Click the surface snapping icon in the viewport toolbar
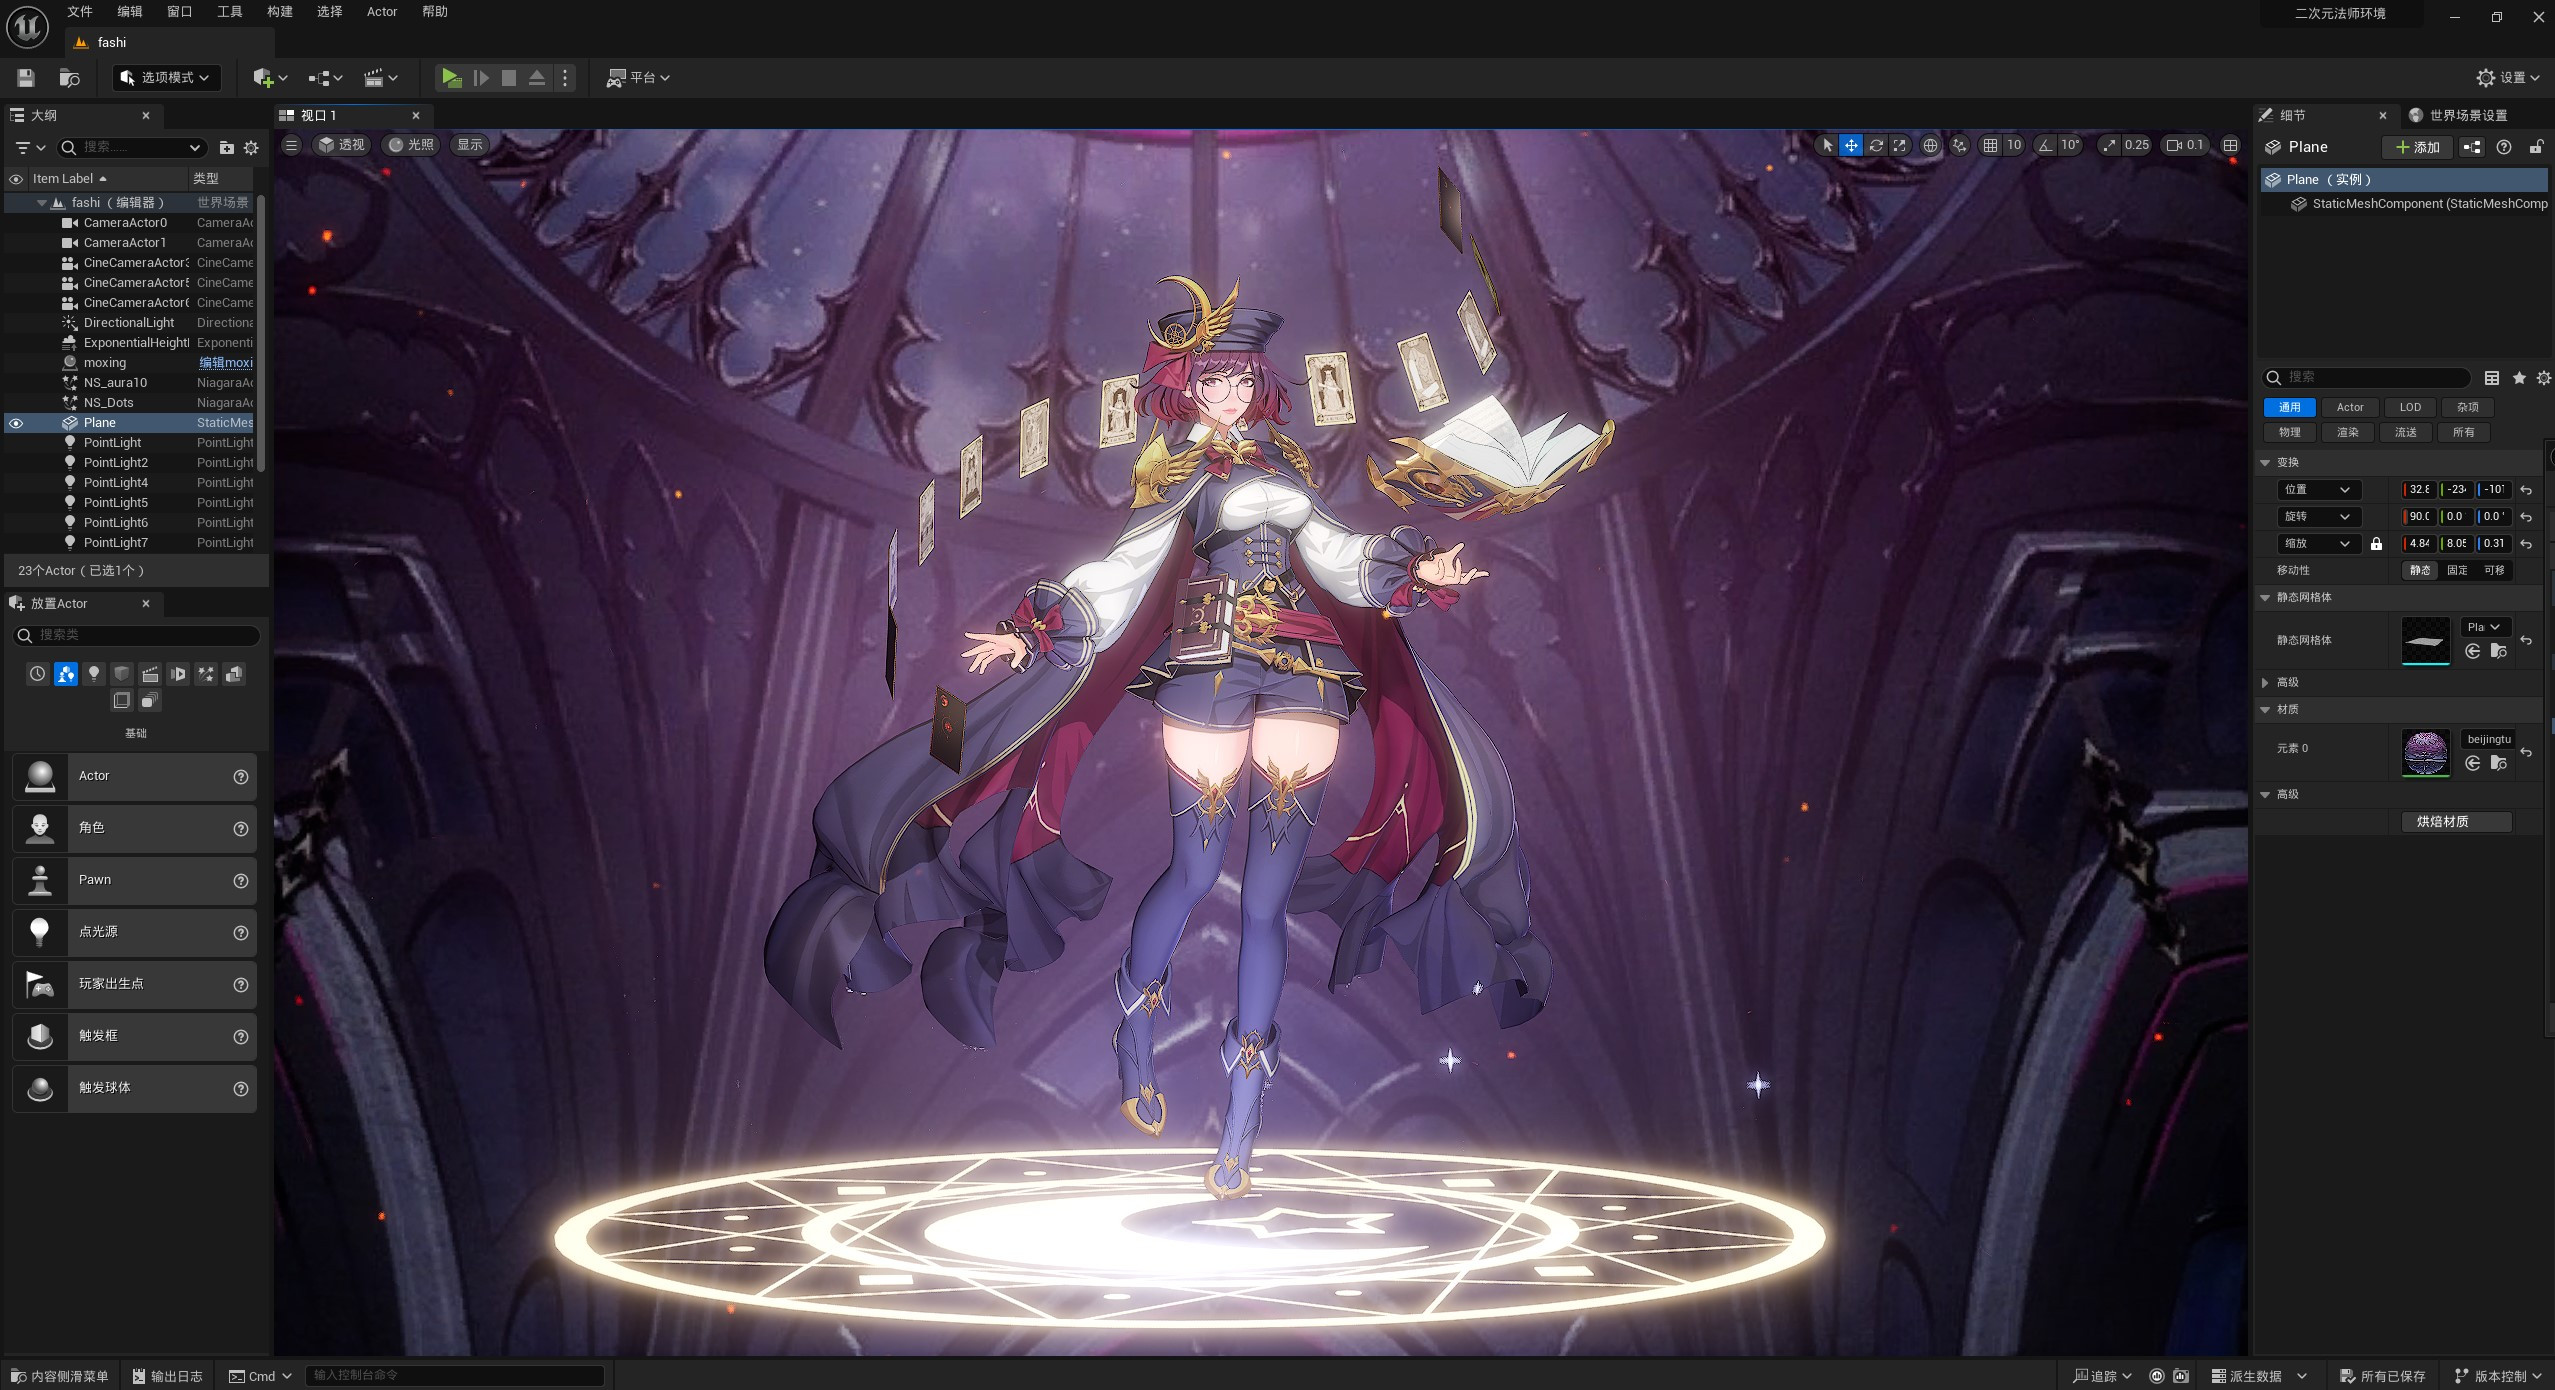Screen dimensions: 2555x1390 click(1960, 145)
